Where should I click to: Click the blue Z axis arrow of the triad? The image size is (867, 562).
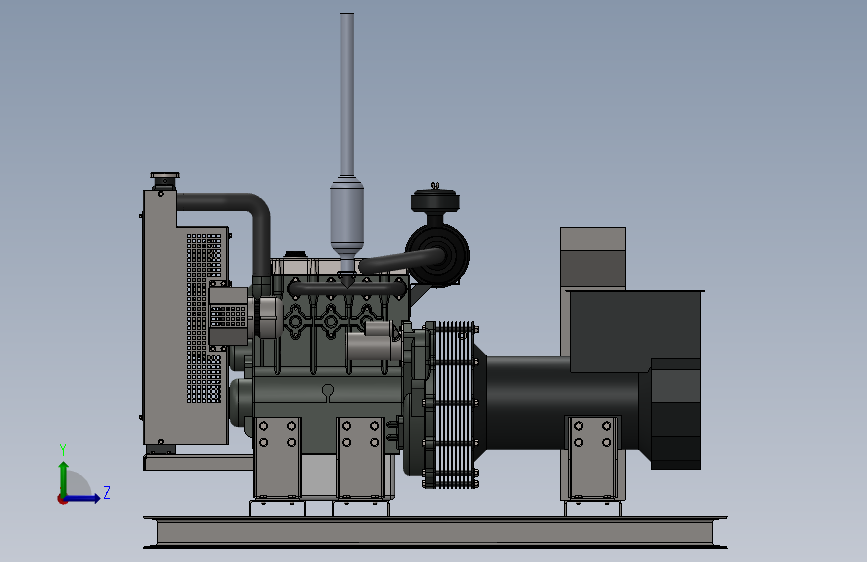point(83,498)
